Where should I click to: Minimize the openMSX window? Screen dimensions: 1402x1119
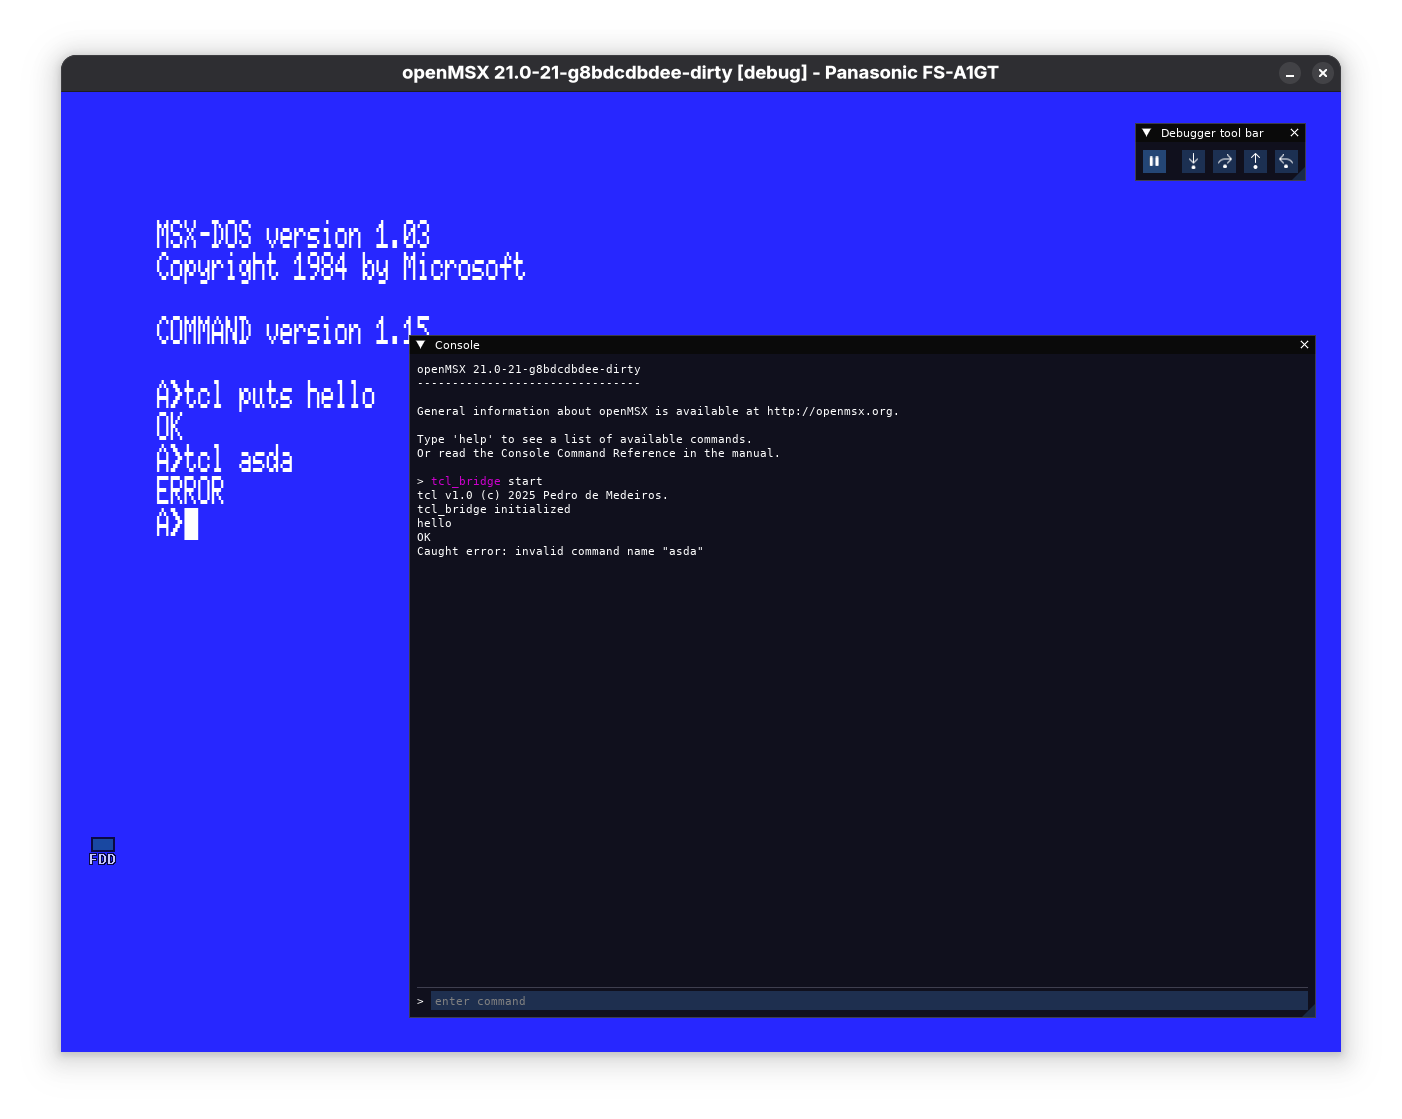[1290, 73]
